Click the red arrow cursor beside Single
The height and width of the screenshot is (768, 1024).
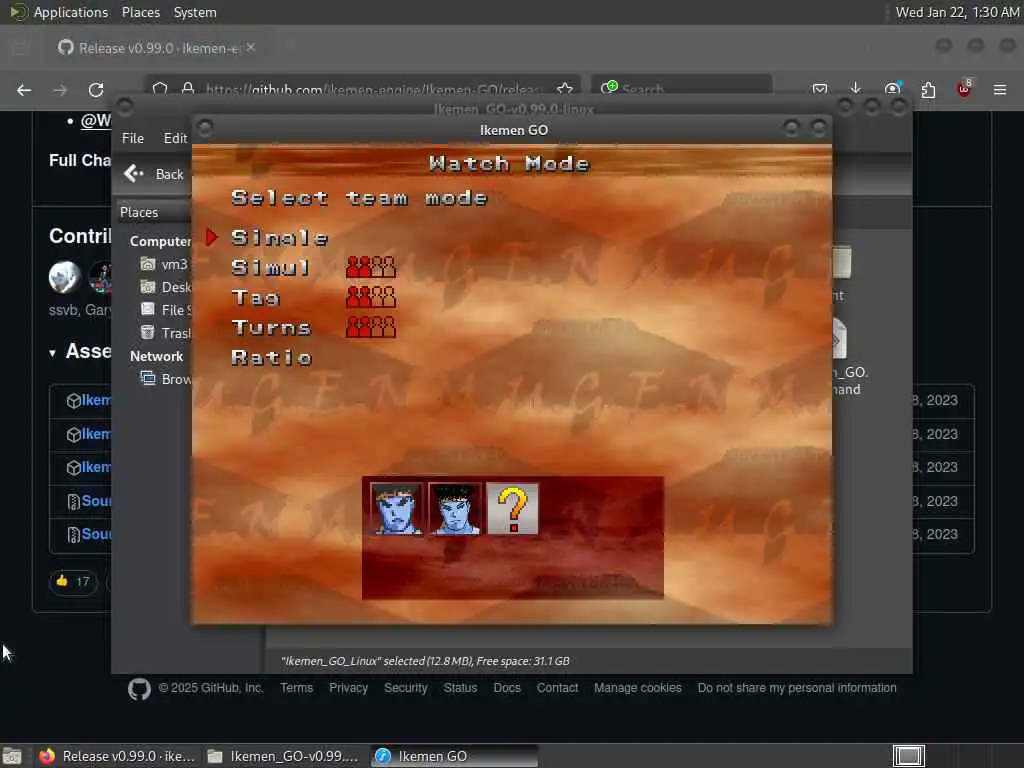(x=212, y=237)
